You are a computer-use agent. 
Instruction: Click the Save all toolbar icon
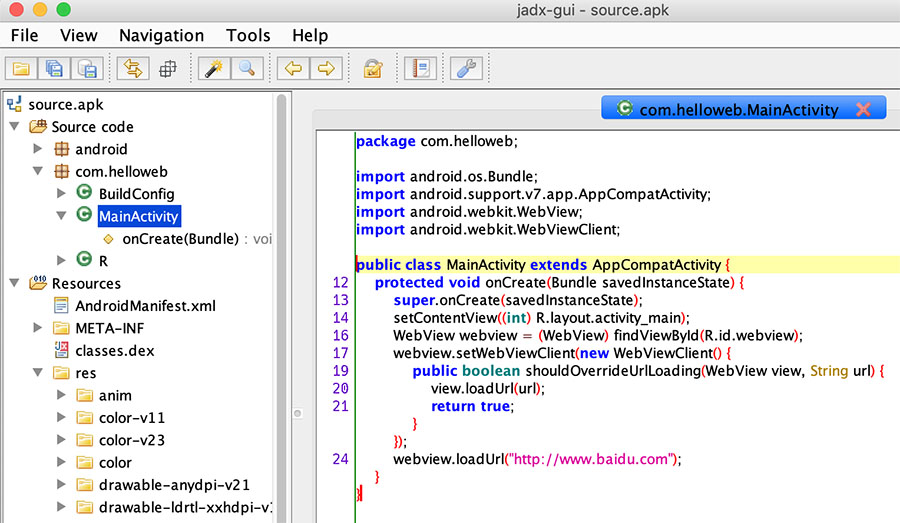pos(54,69)
